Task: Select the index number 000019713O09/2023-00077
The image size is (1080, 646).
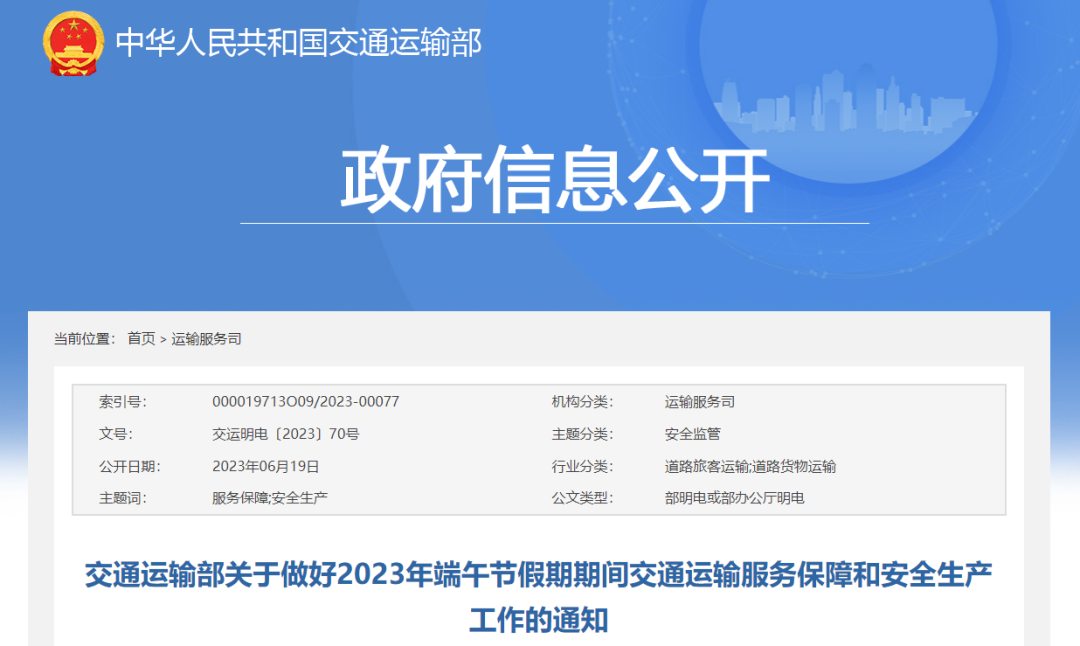Action: (305, 402)
